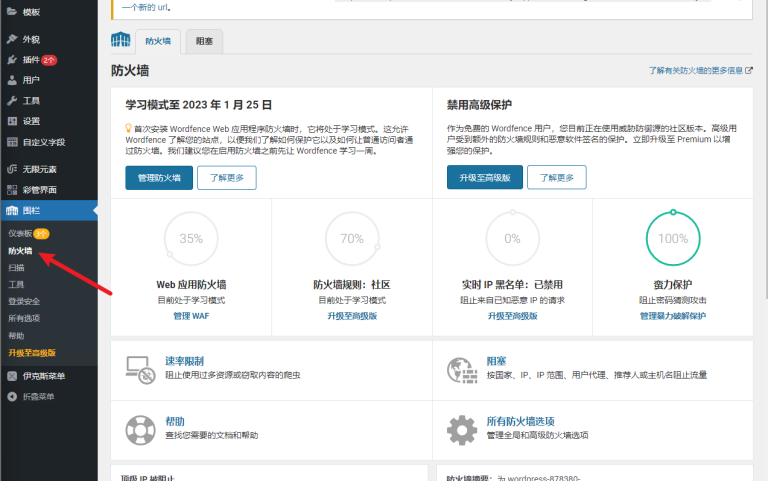
Task: Click the Wordfence logo beside the tabs
Action: [x=120, y=39]
